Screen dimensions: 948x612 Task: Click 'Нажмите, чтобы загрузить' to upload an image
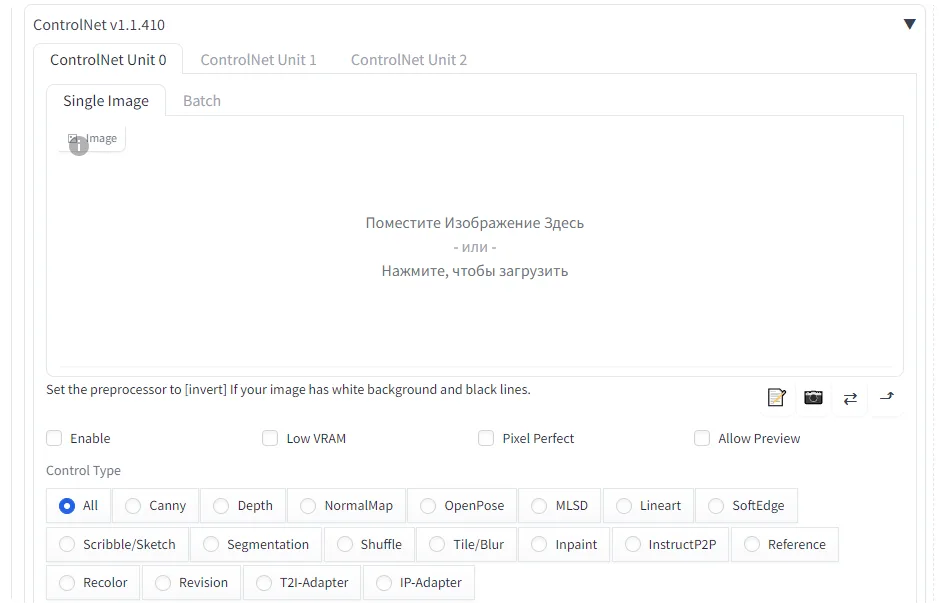475,271
